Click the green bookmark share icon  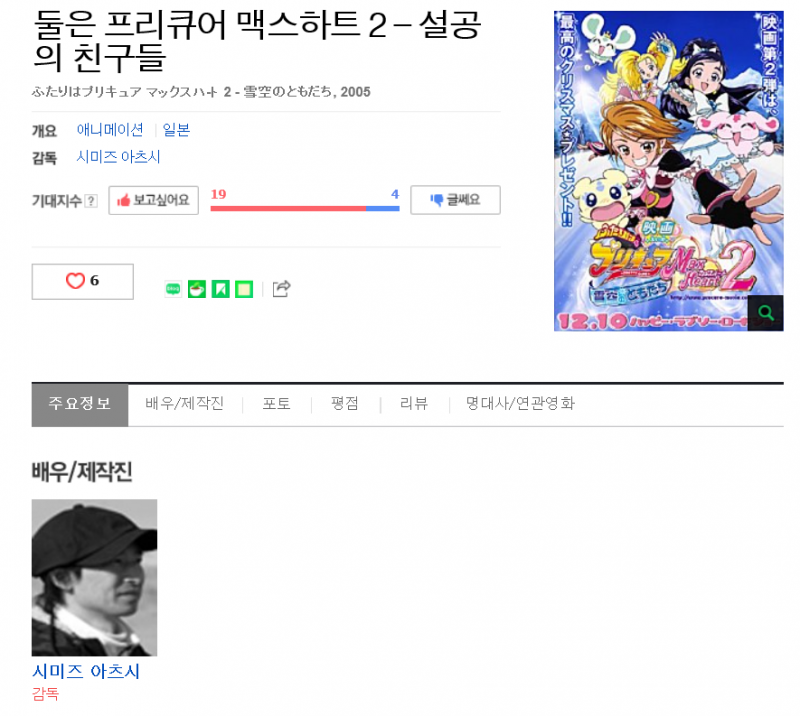(220, 289)
